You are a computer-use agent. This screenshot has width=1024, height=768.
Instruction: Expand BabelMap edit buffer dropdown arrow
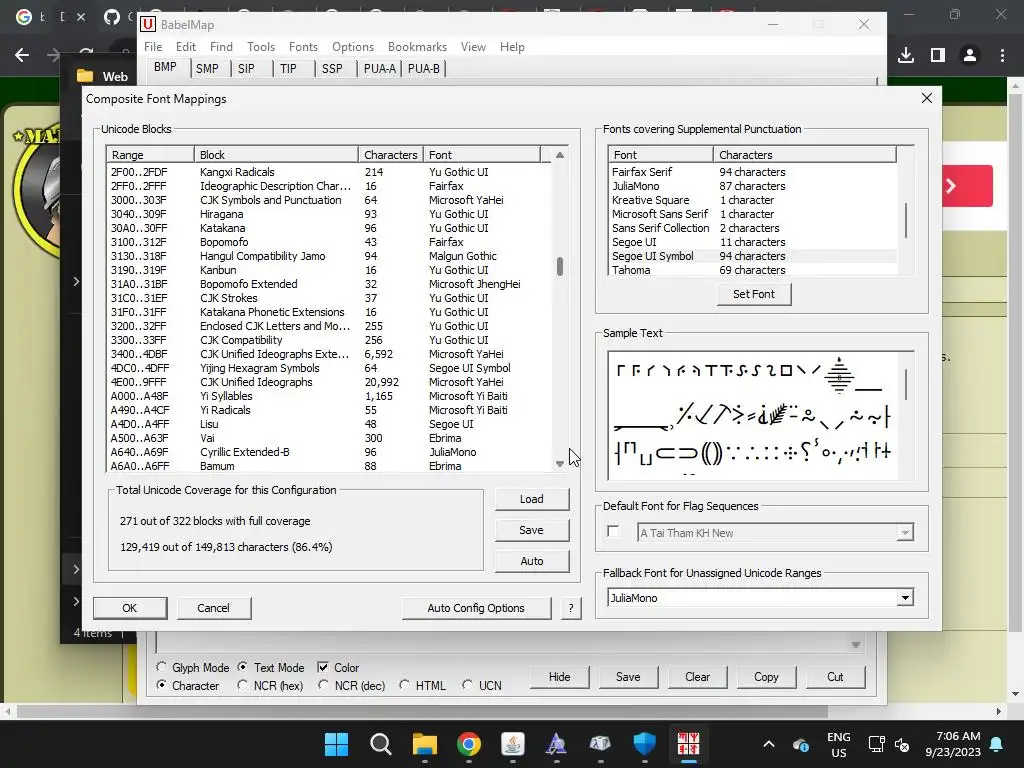[856, 645]
